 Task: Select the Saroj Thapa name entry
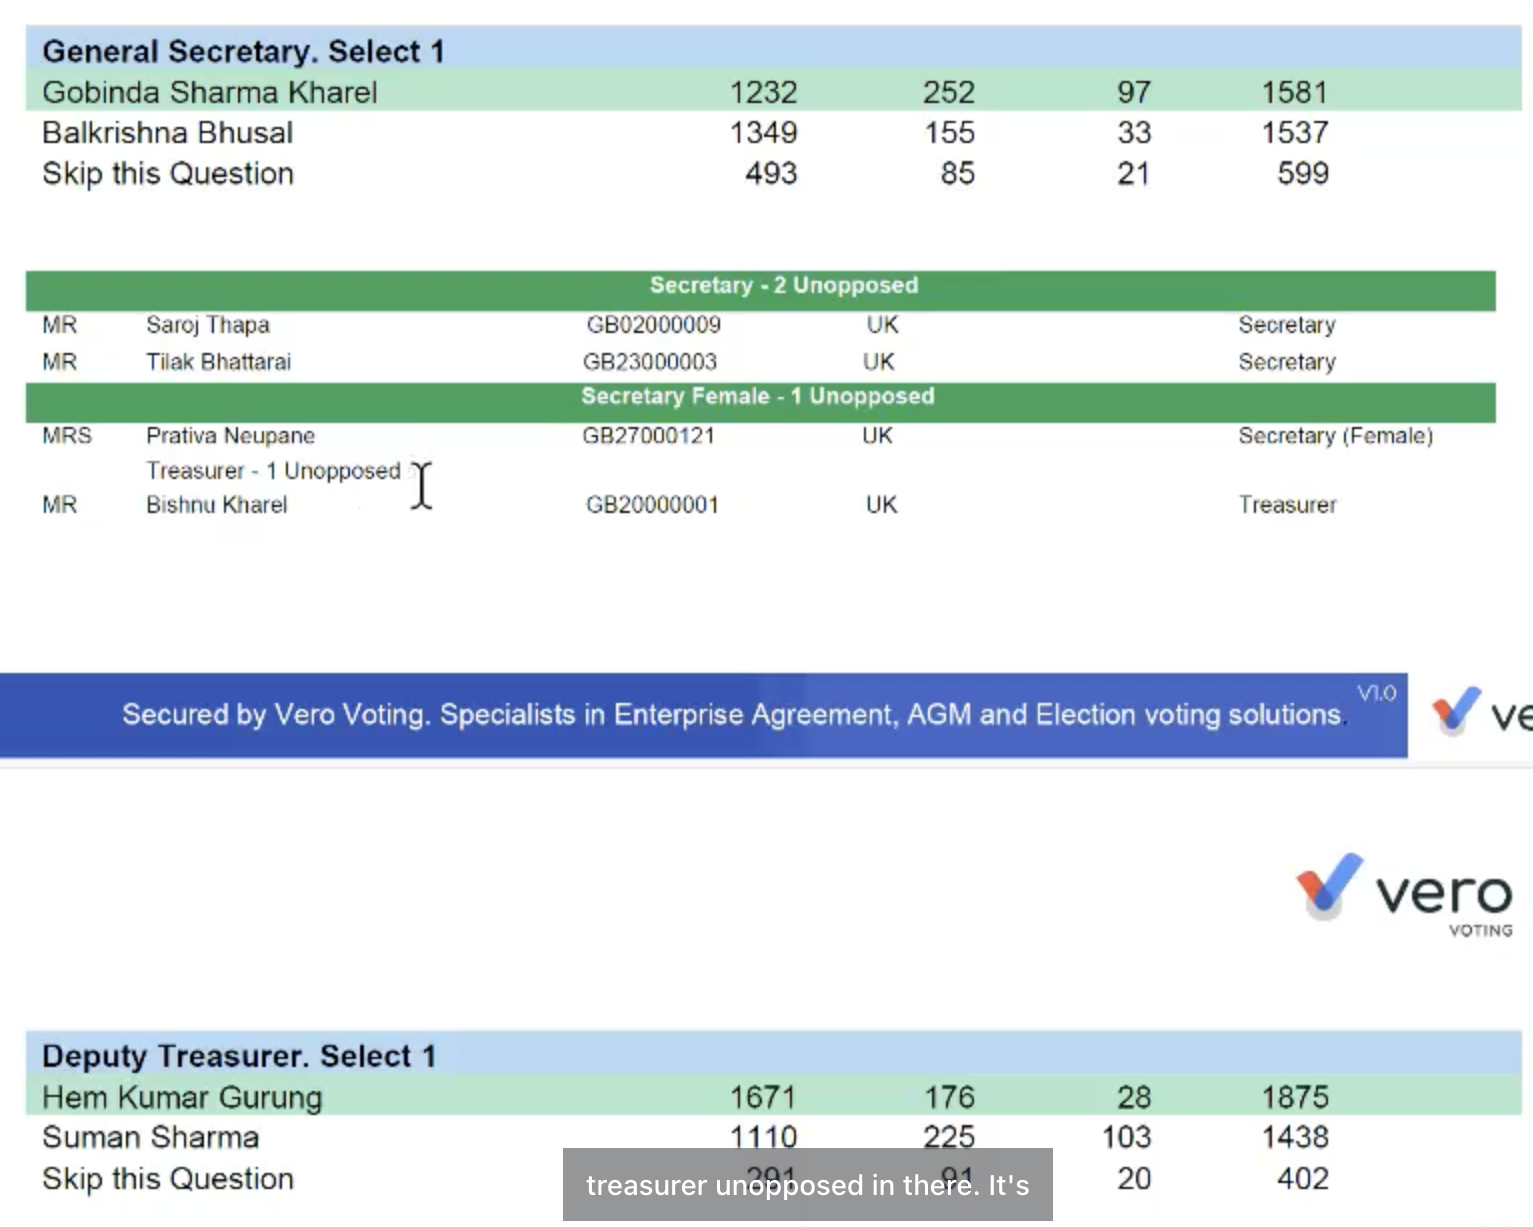[208, 325]
